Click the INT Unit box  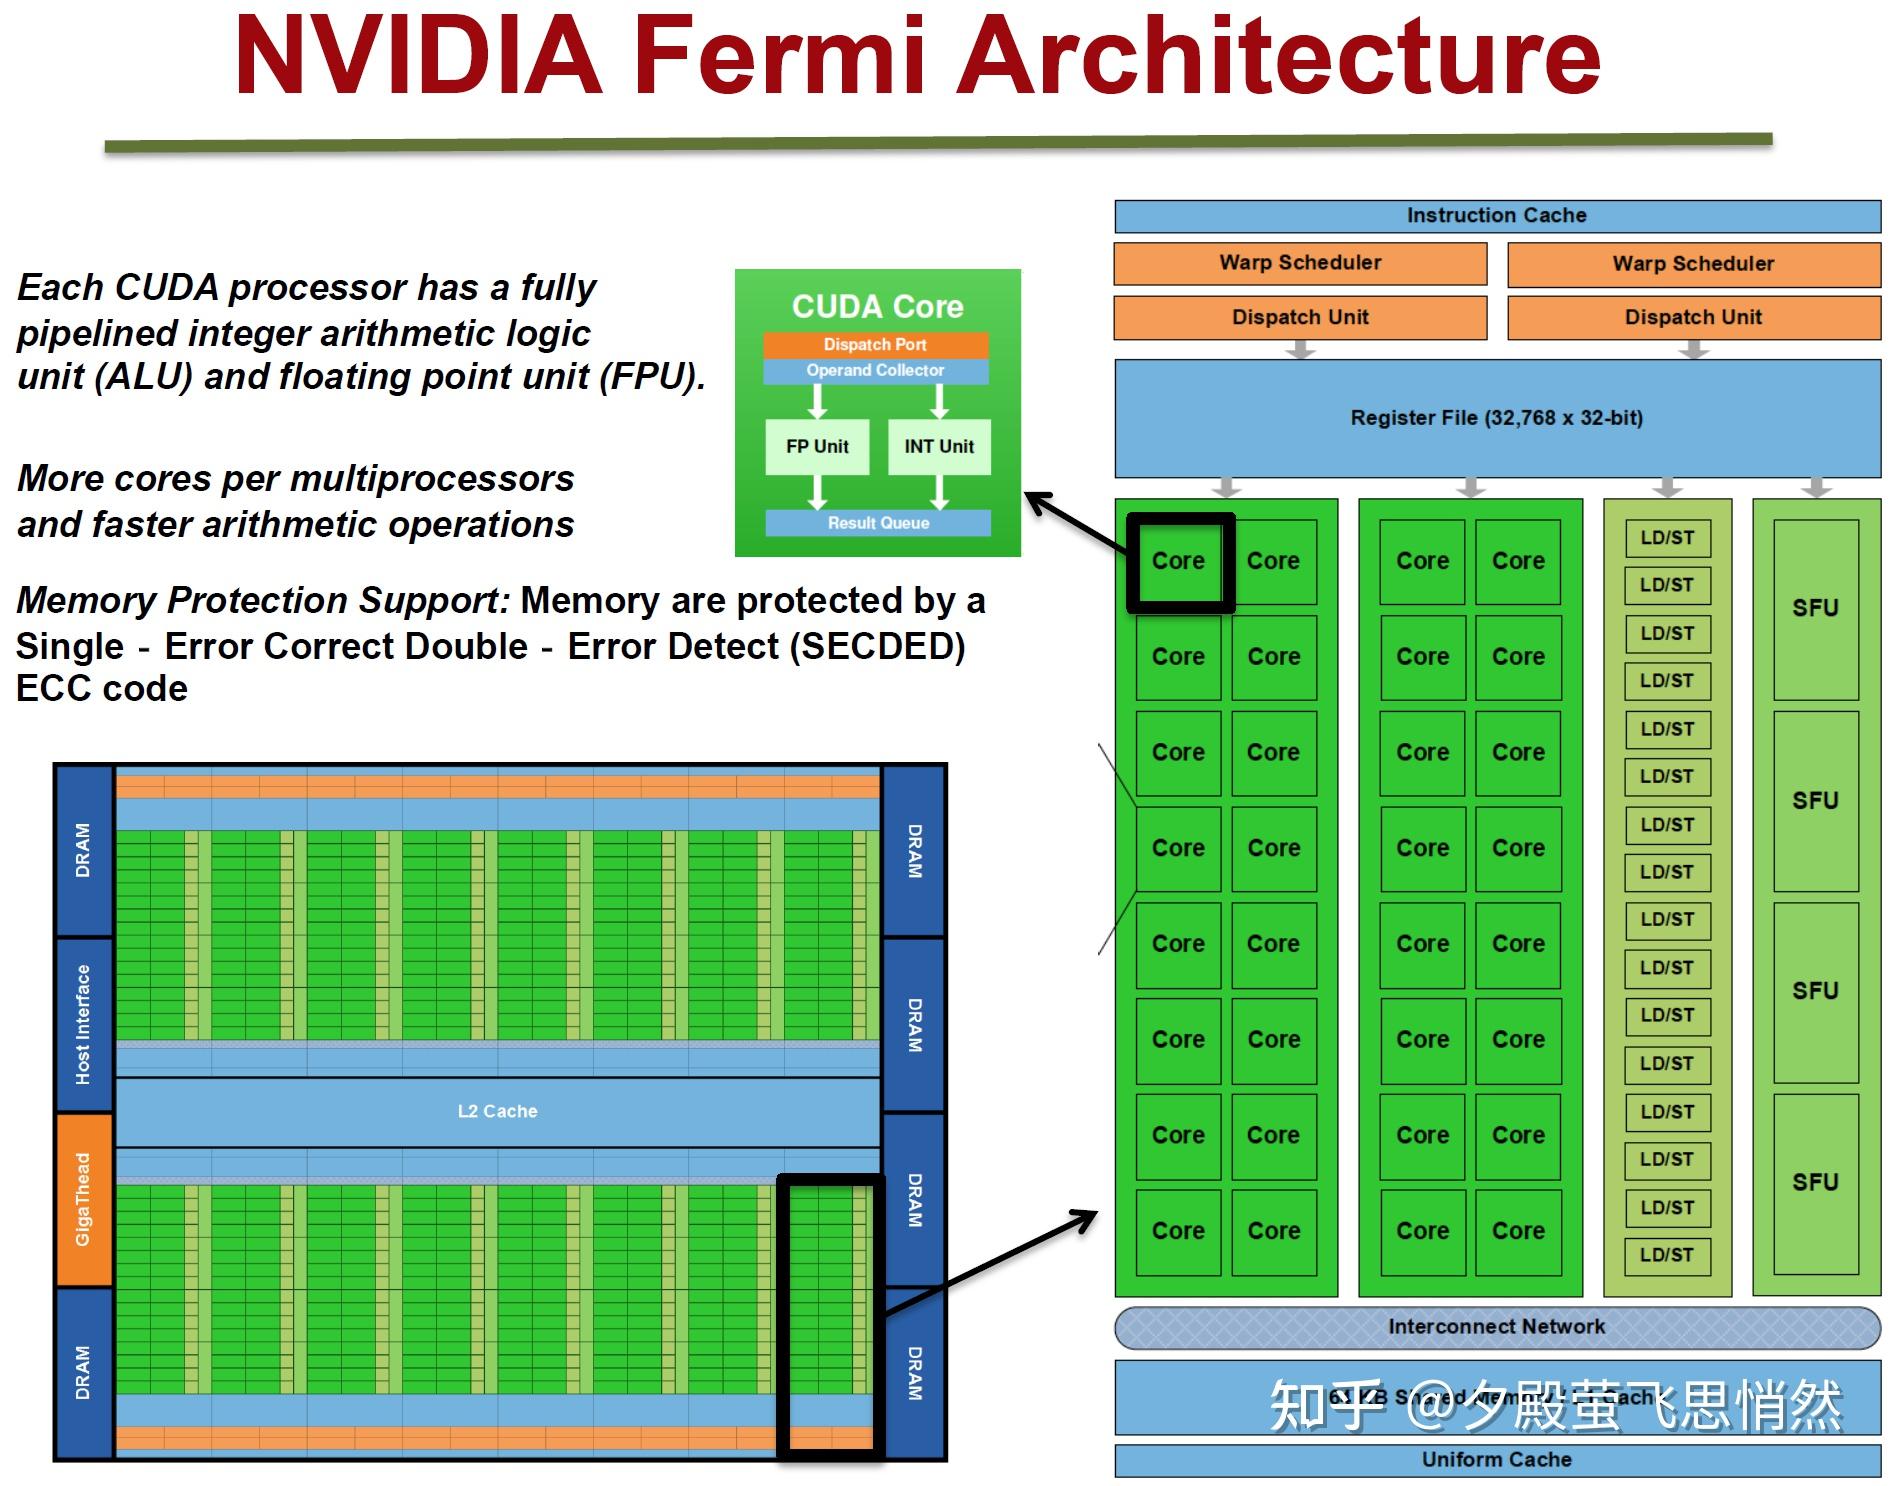(x=939, y=446)
